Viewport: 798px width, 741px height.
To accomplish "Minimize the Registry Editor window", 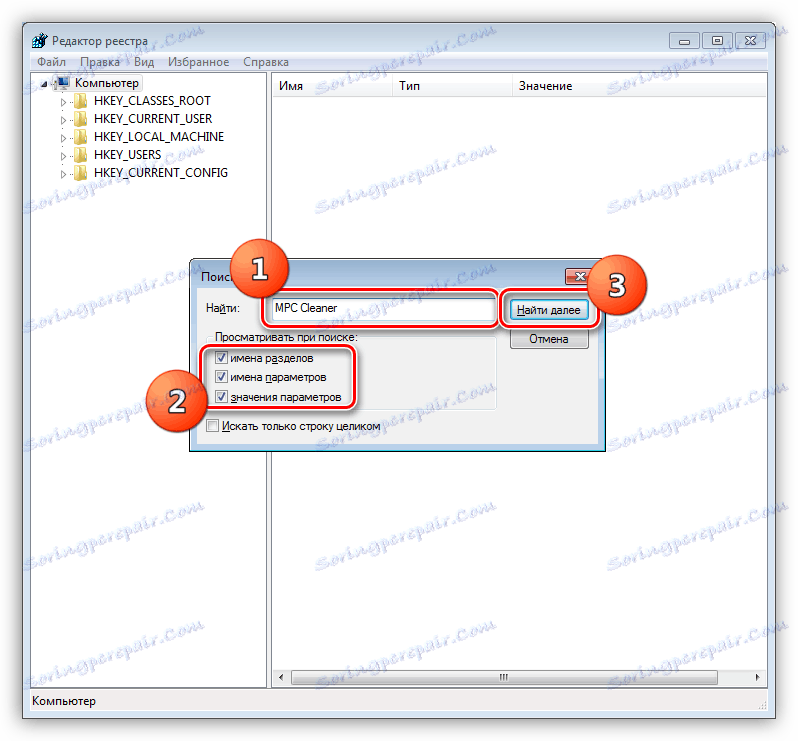I will pos(684,41).
